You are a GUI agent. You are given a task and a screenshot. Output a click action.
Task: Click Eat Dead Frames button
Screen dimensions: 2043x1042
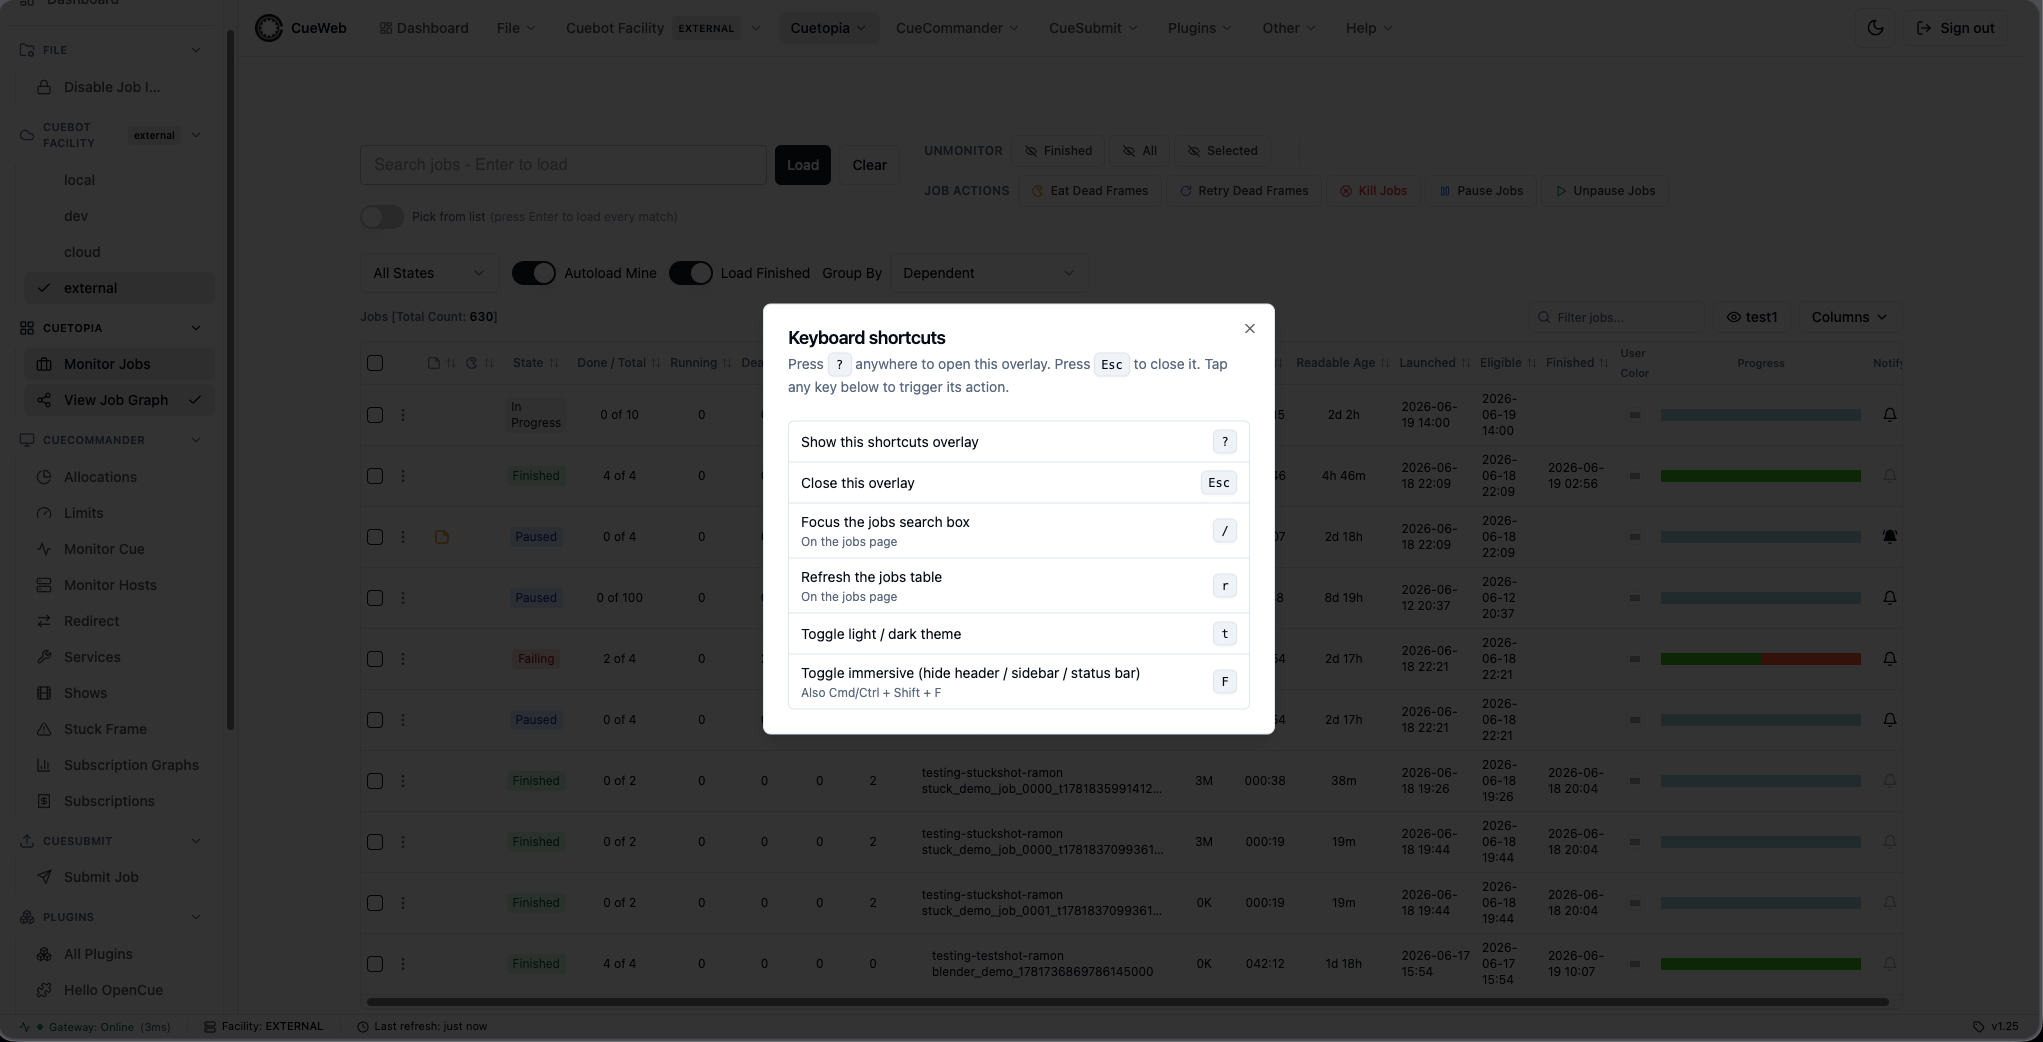(x=1090, y=191)
